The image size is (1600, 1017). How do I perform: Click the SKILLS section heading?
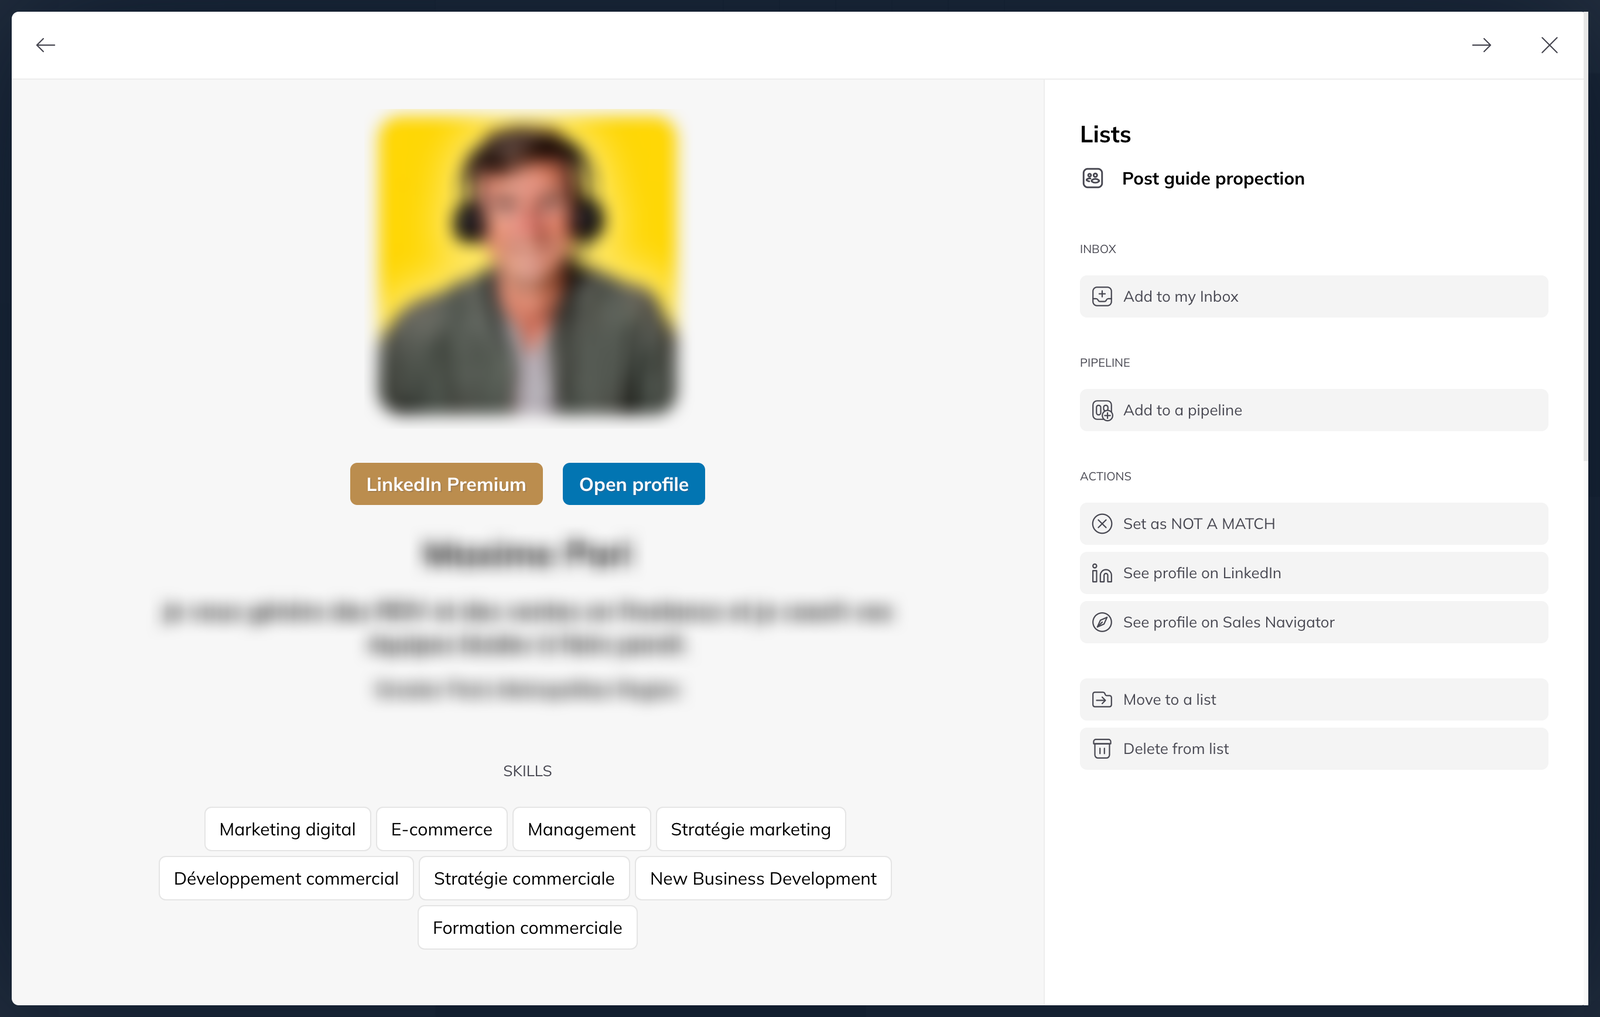[528, 771]
